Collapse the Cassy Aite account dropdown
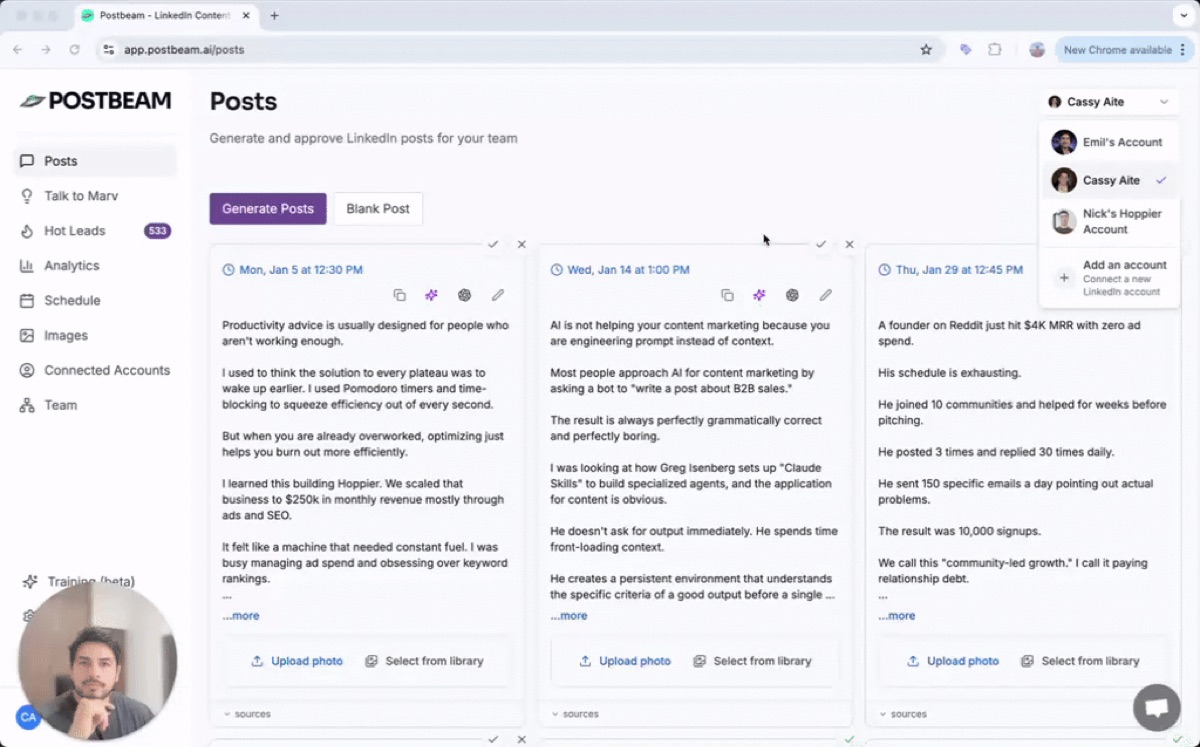 (1109, 102)
